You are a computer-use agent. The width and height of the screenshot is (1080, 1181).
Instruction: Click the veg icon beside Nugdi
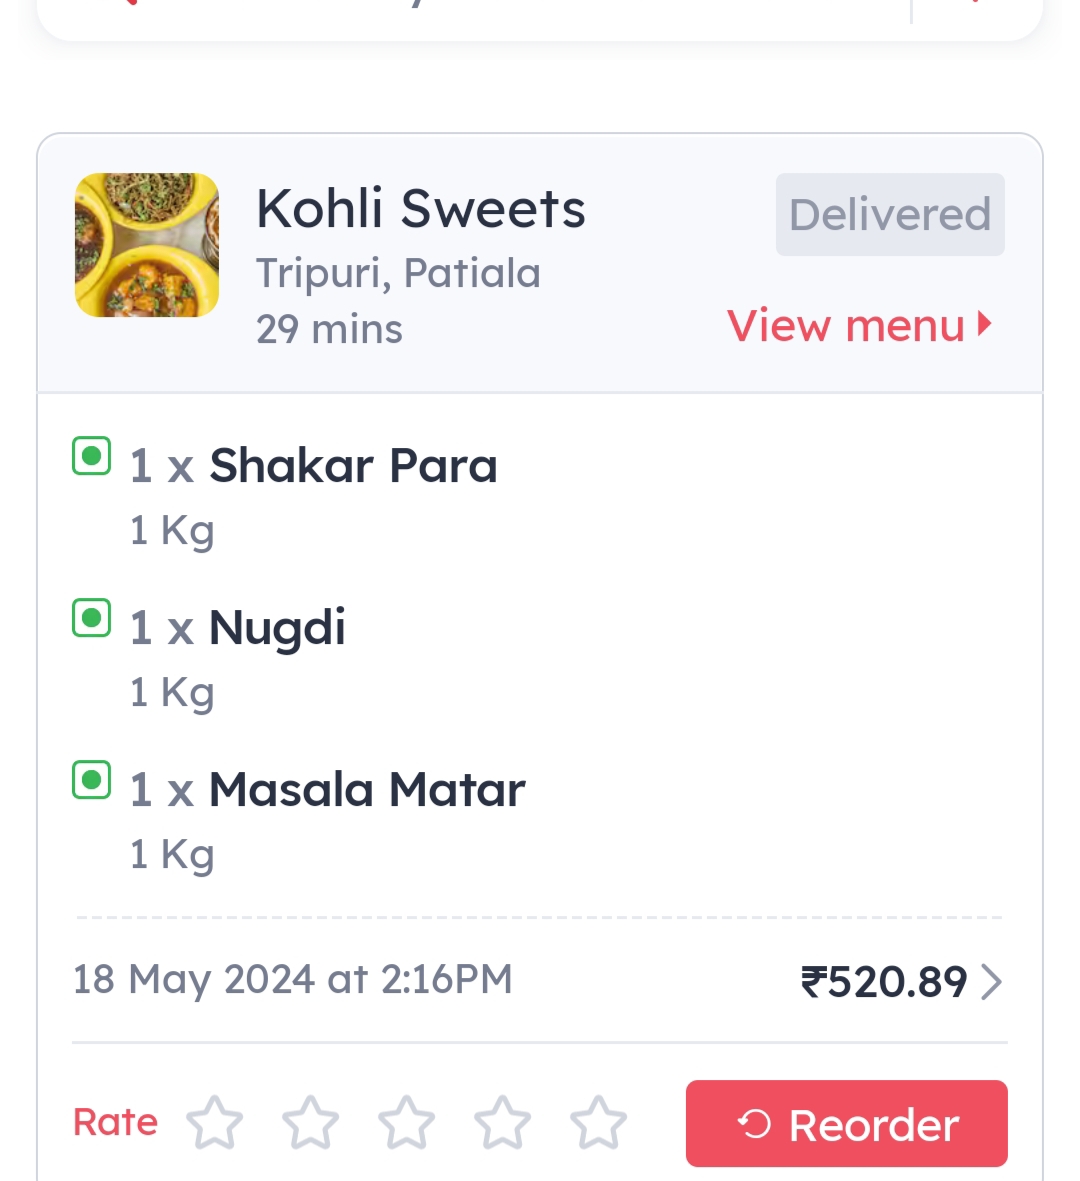coord(92,618)
